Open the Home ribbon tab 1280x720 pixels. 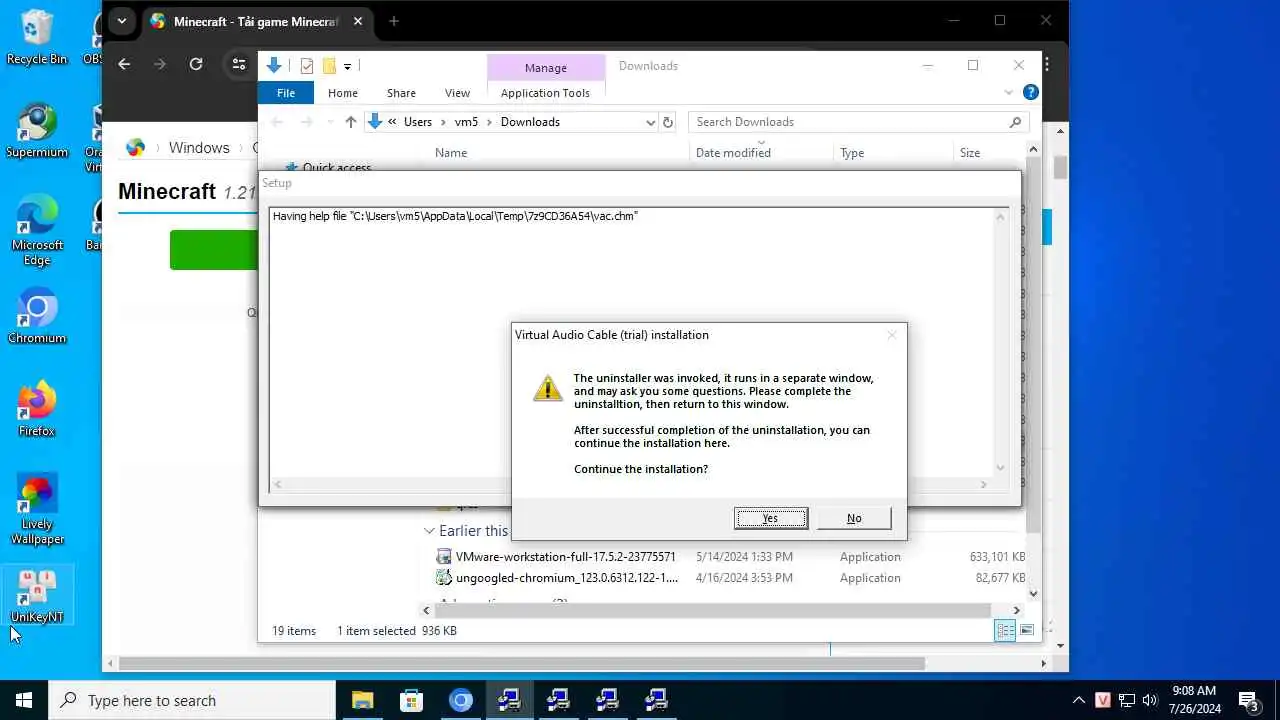(343, 93)
